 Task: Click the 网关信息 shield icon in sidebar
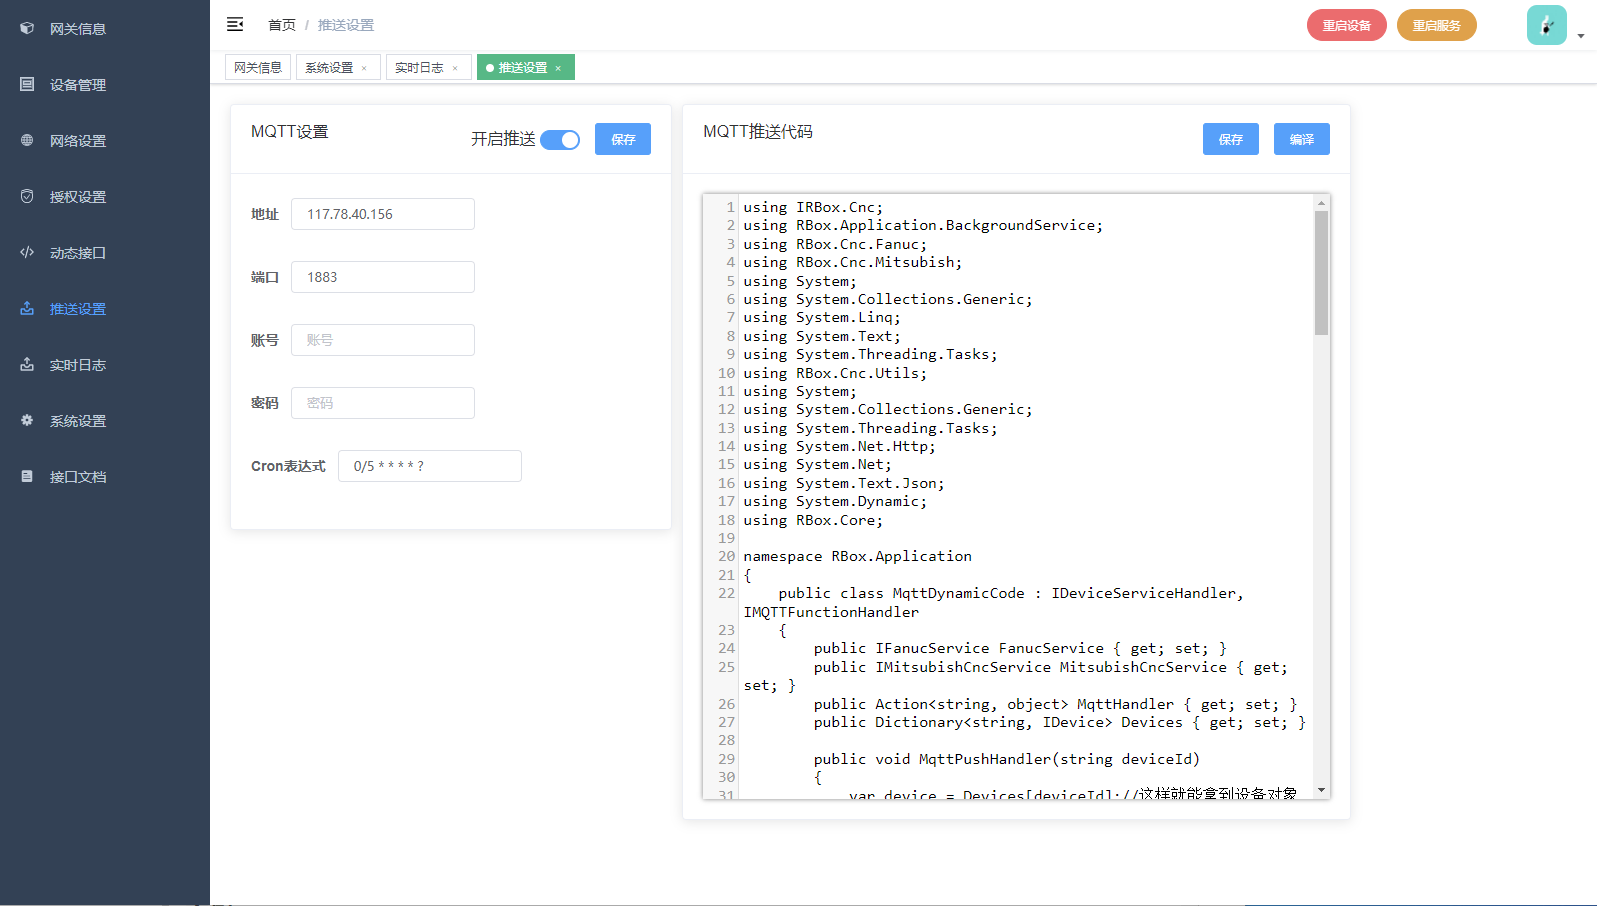27,29
